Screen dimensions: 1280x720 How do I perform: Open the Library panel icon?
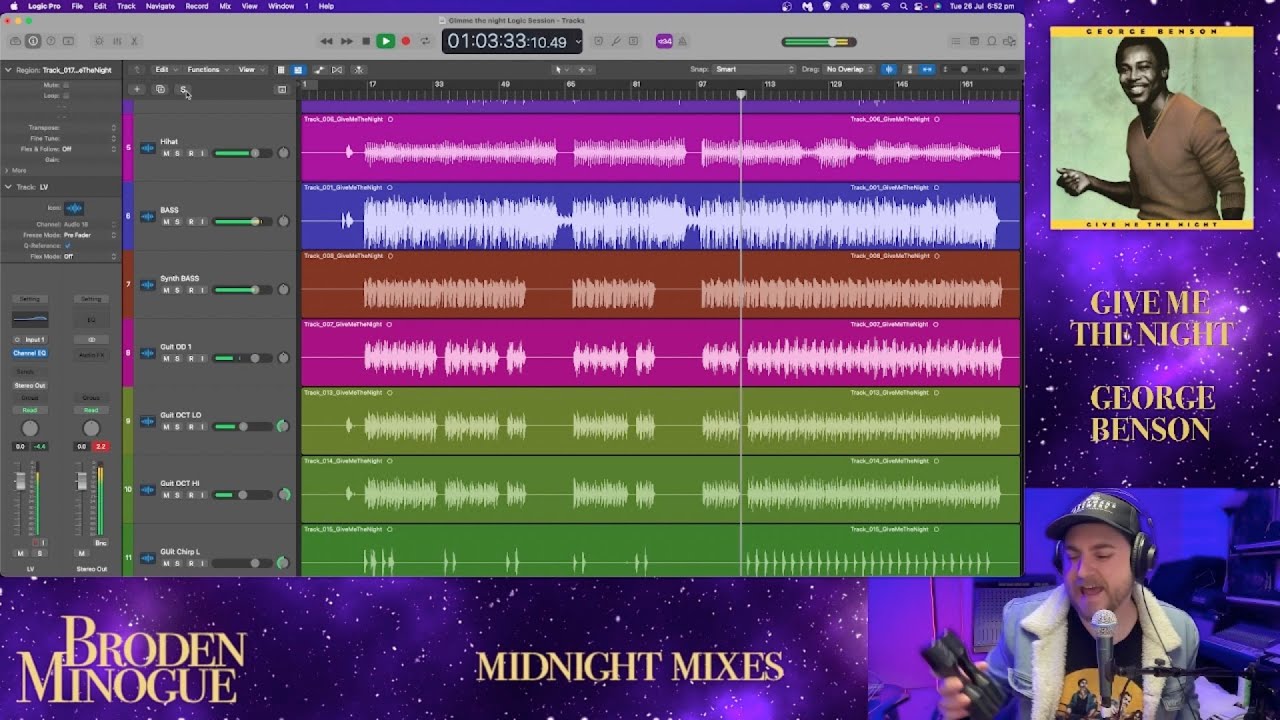pyautogui.click(x=15, y=41)
